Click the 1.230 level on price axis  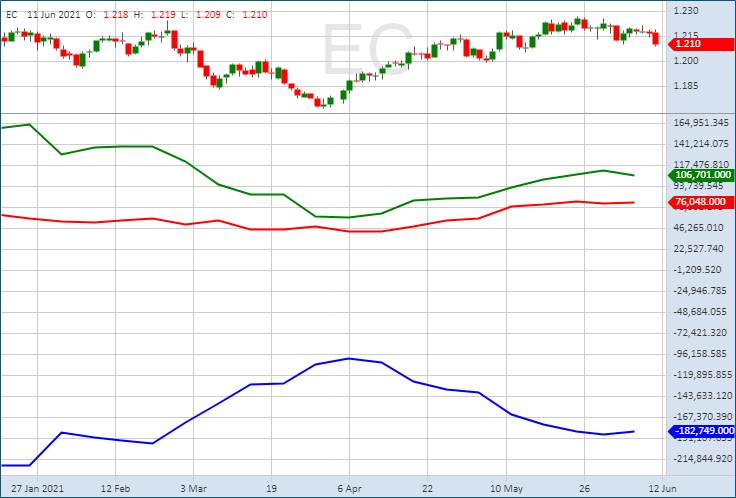pos(686,11)
